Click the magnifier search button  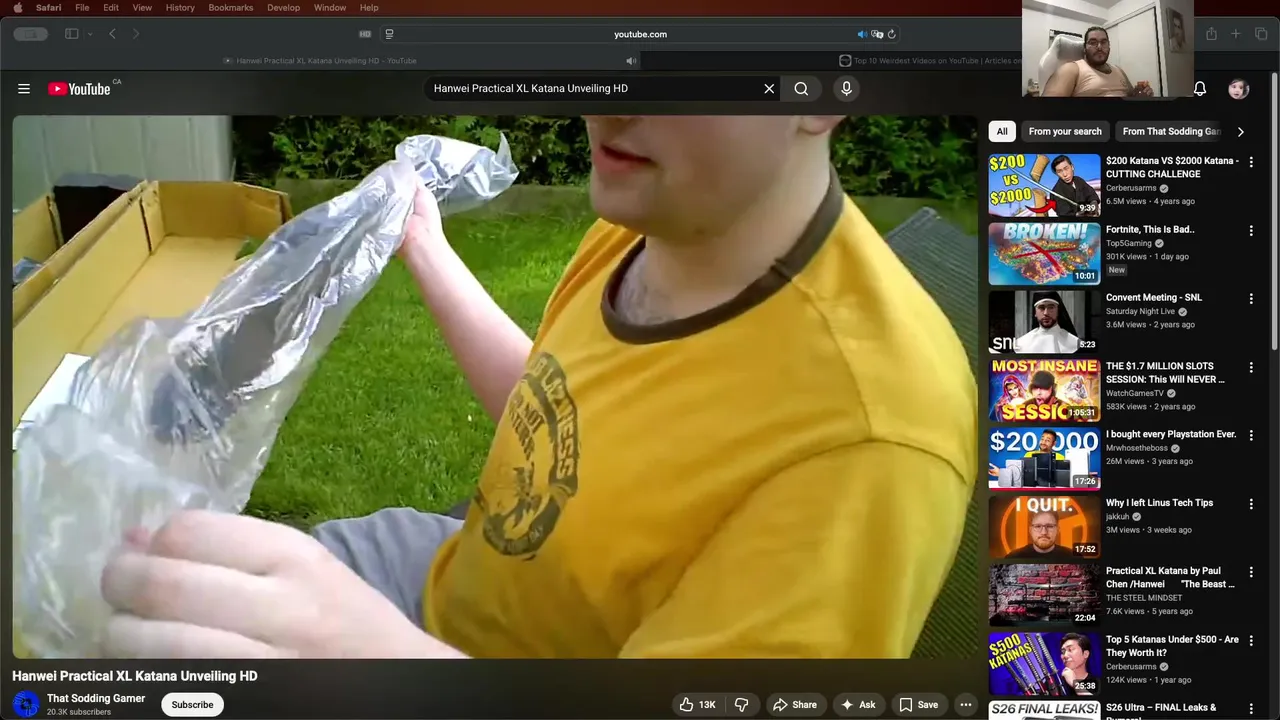(801, 89)
